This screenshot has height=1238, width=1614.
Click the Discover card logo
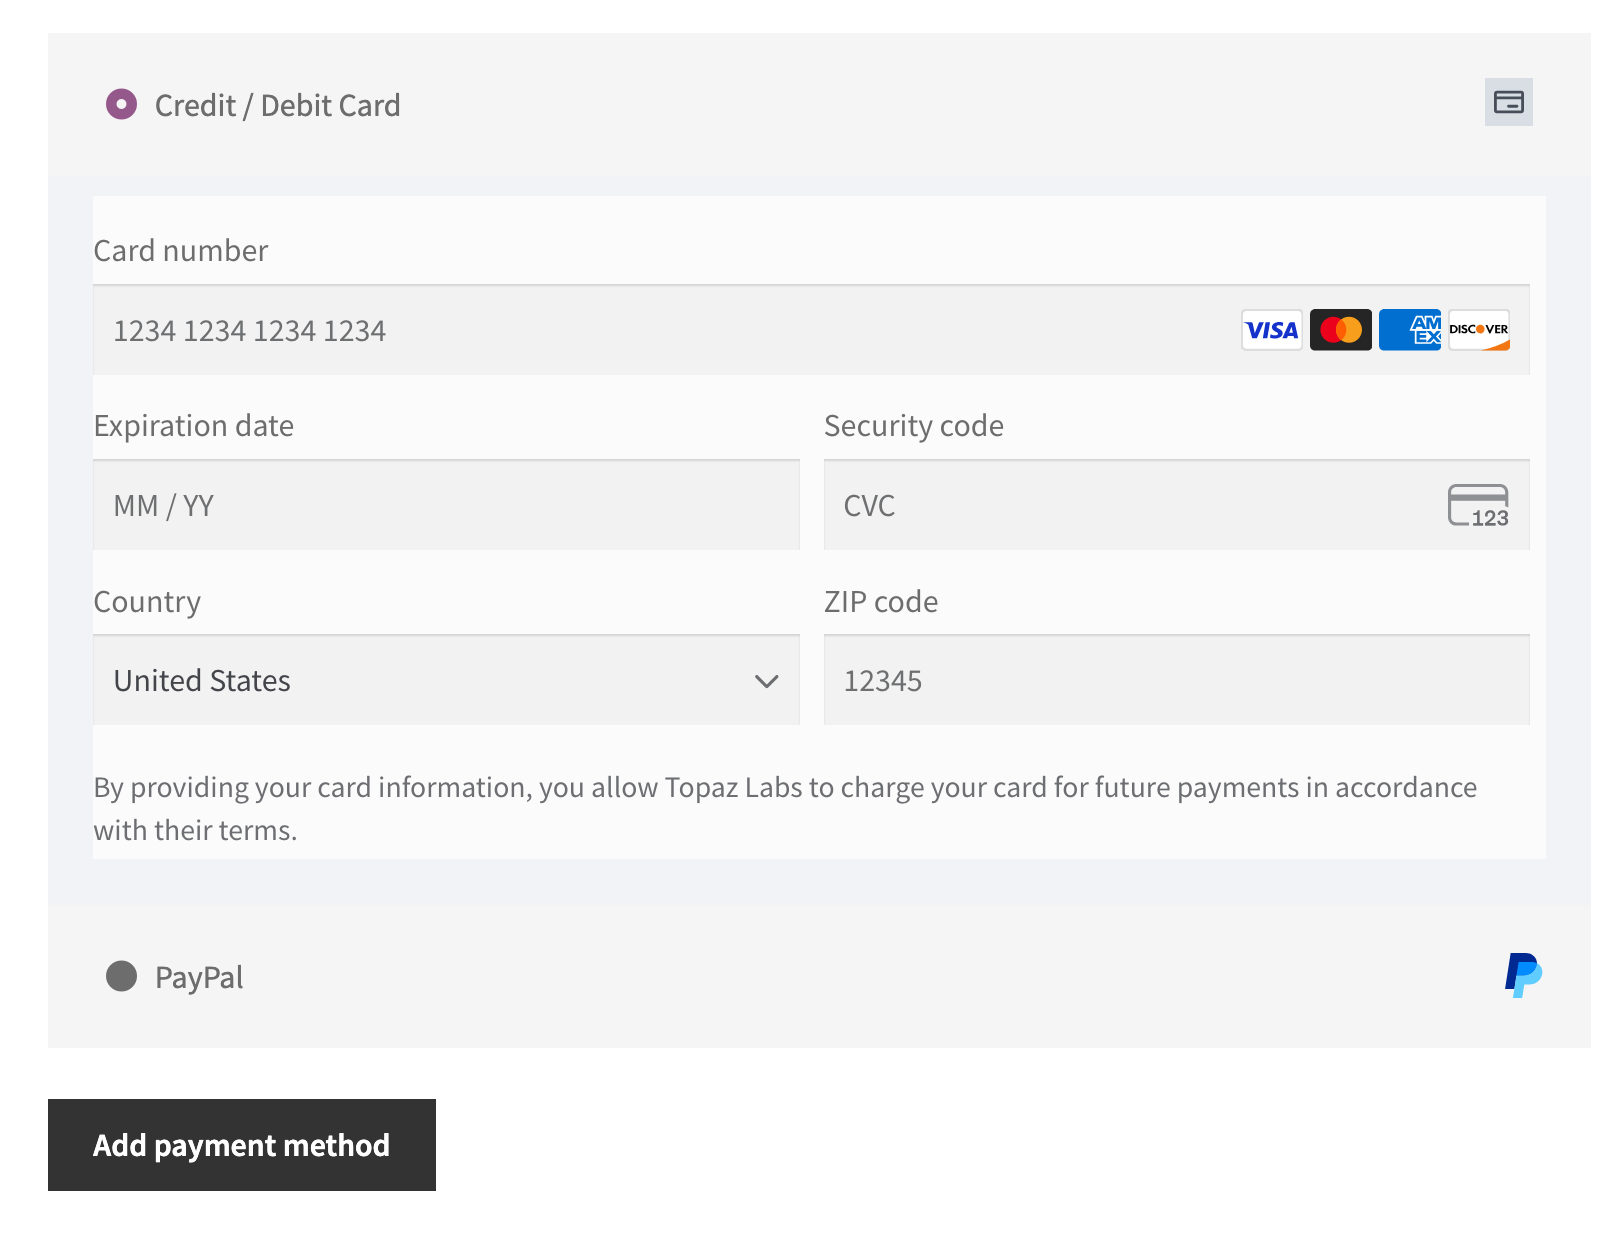point(1478,330)
